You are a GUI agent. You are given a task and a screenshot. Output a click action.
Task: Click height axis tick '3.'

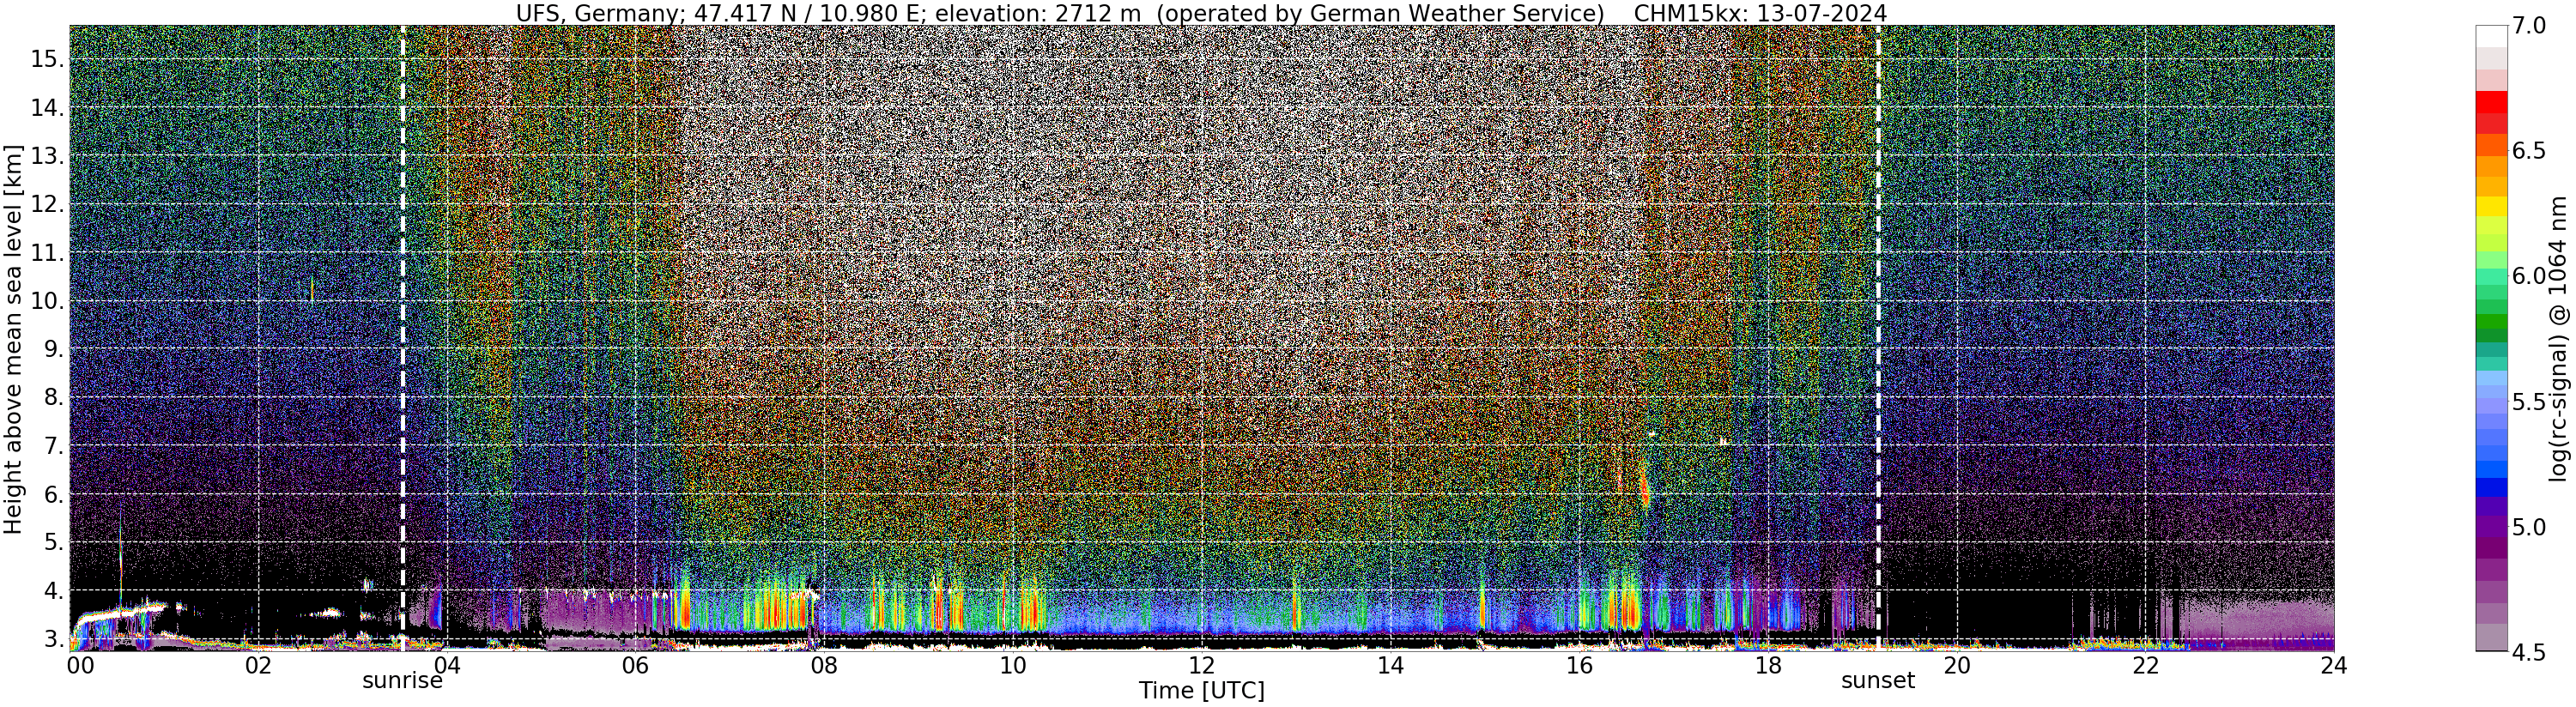[52, 639]
